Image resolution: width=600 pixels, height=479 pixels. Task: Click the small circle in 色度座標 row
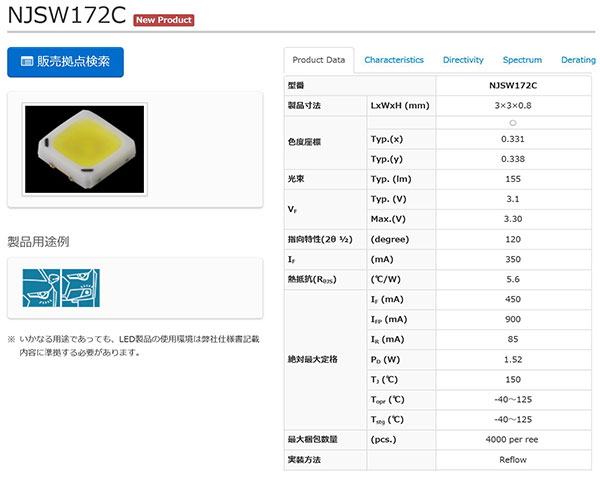[512, 122]
